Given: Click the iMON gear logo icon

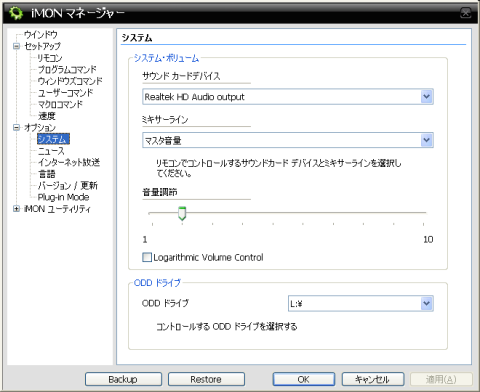Looking at the screenshot, I should 16,13.
